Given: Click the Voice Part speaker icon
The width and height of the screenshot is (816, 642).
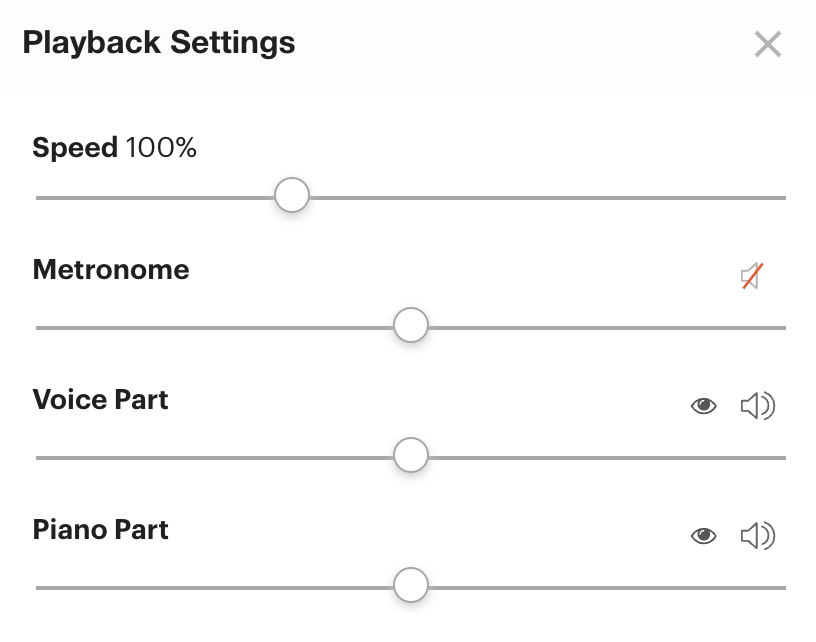Looking at the screenshot, I should (759, 405).
